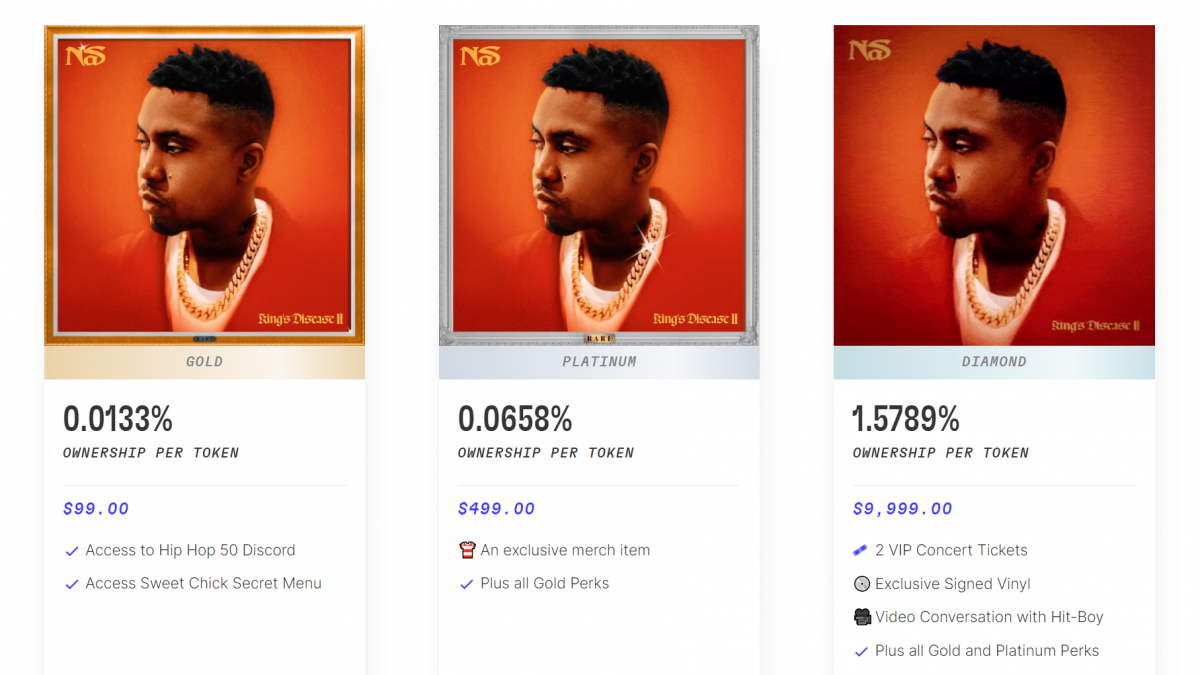The height and width of the screenshot is (675, 1200).
Task: Select the PLATINUM tier label
Action: pyautogui.click(x=598, y=362)
